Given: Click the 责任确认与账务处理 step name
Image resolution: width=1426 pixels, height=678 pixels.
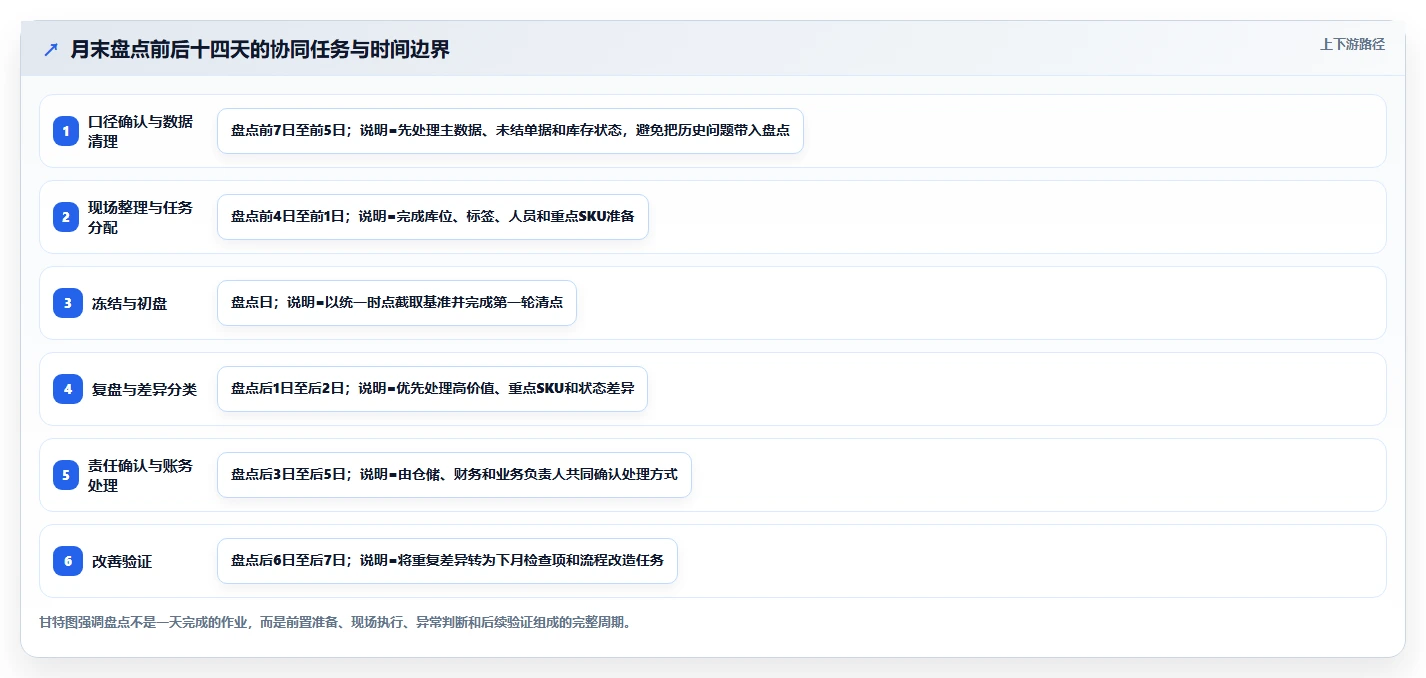Looking at the screenshot, I should click(x=140, y=475).
